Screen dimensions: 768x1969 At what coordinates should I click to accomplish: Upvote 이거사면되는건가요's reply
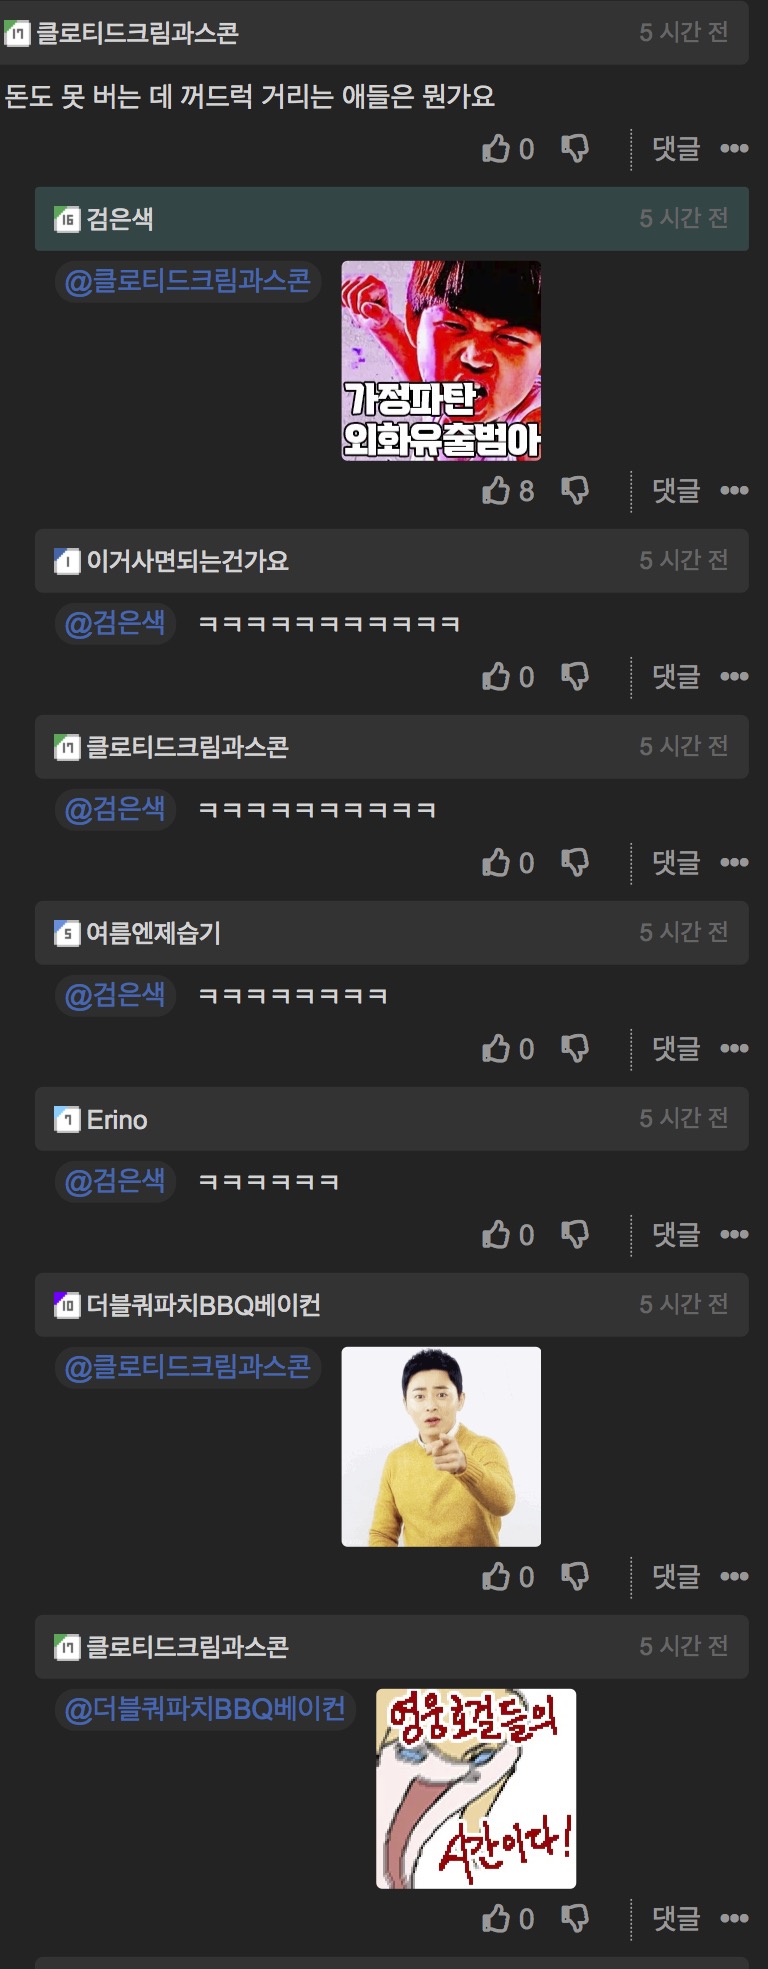point(496,676)
